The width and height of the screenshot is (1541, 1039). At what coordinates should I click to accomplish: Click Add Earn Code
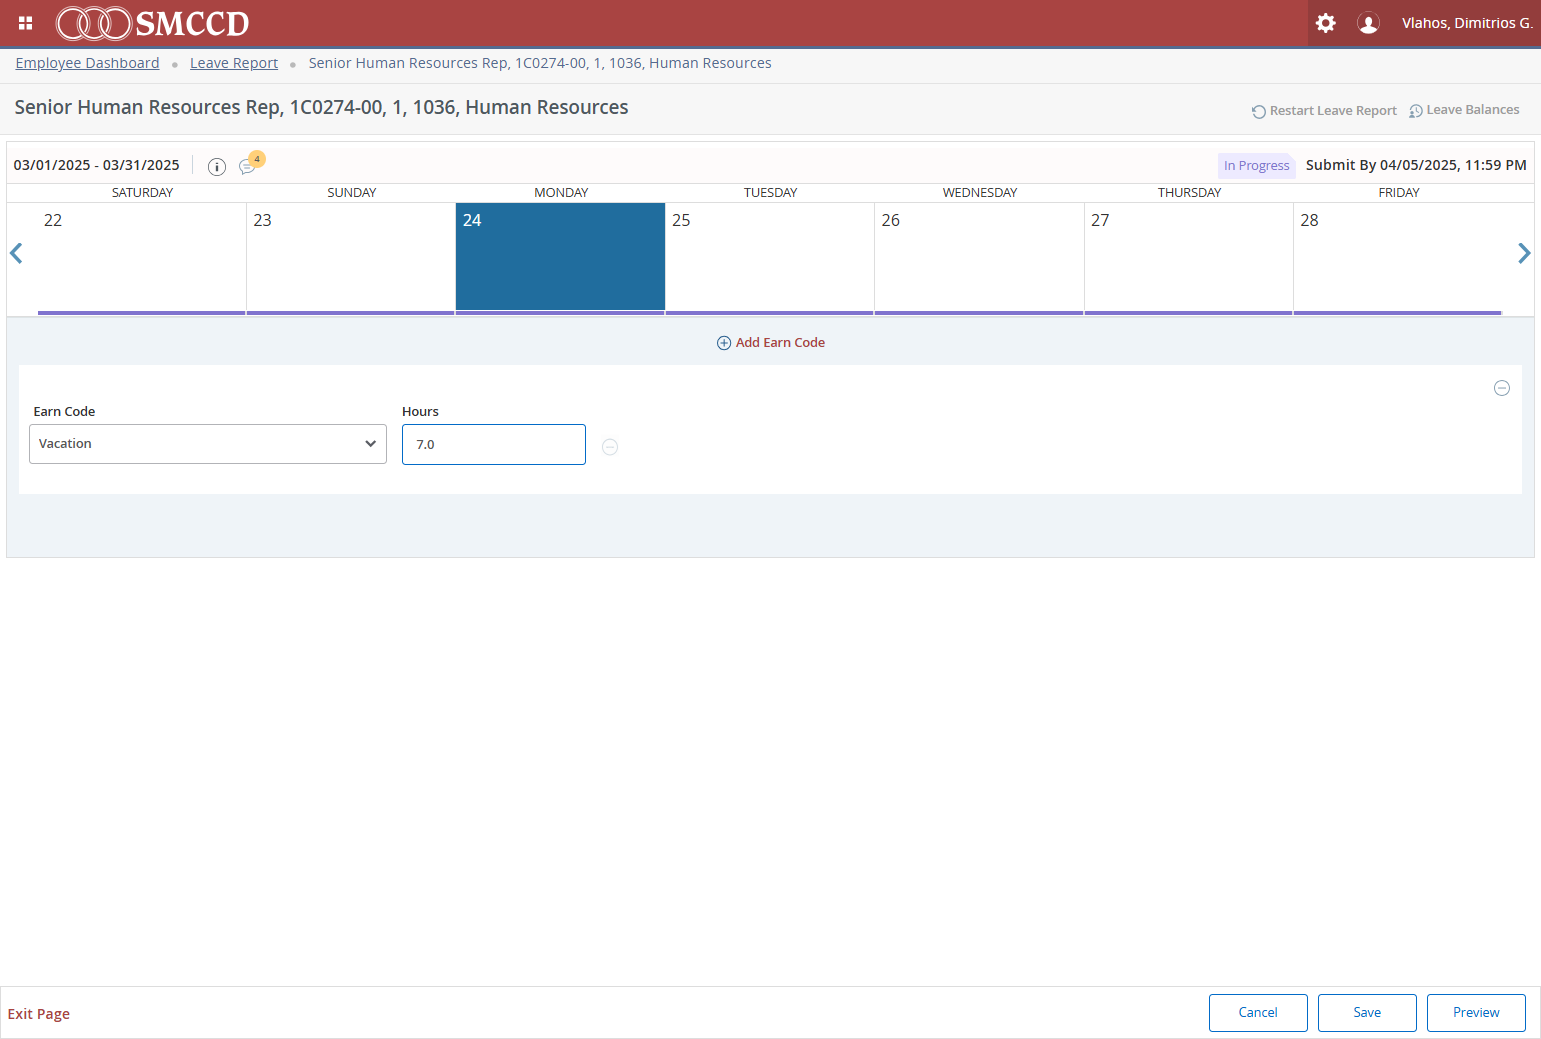tap(771, 342)
